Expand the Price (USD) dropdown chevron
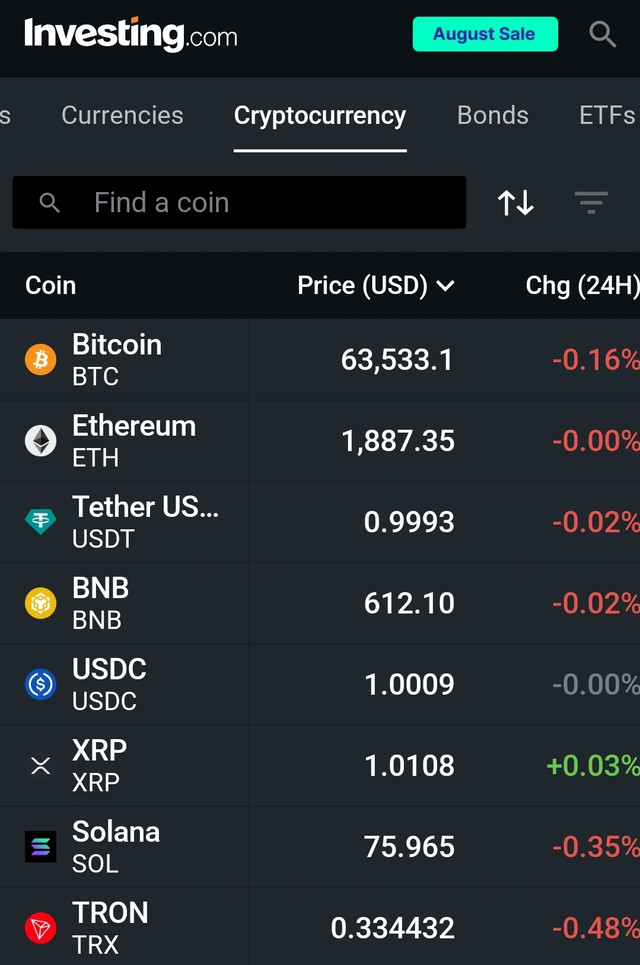Image resolution: width=640 pixels, height=965 pixels. [445, 286]
